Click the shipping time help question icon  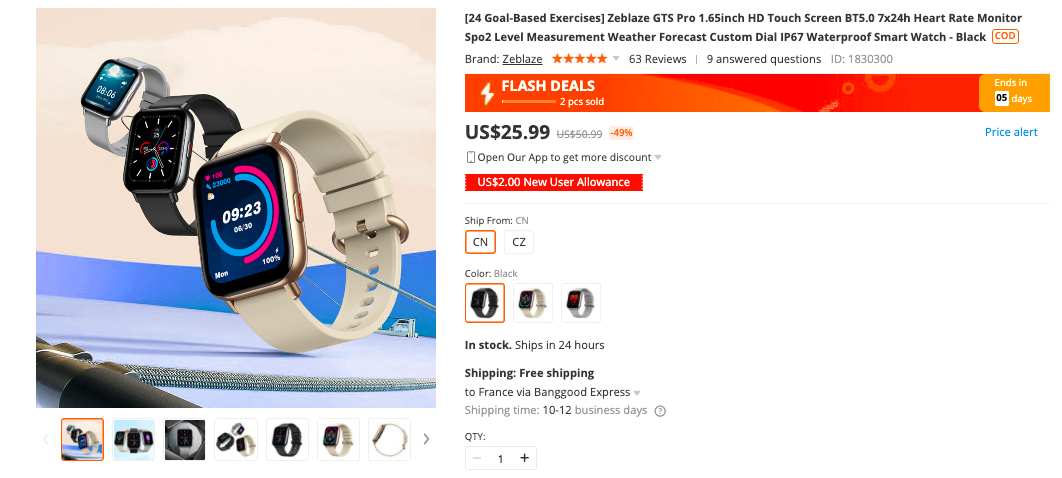coord(660,411)
